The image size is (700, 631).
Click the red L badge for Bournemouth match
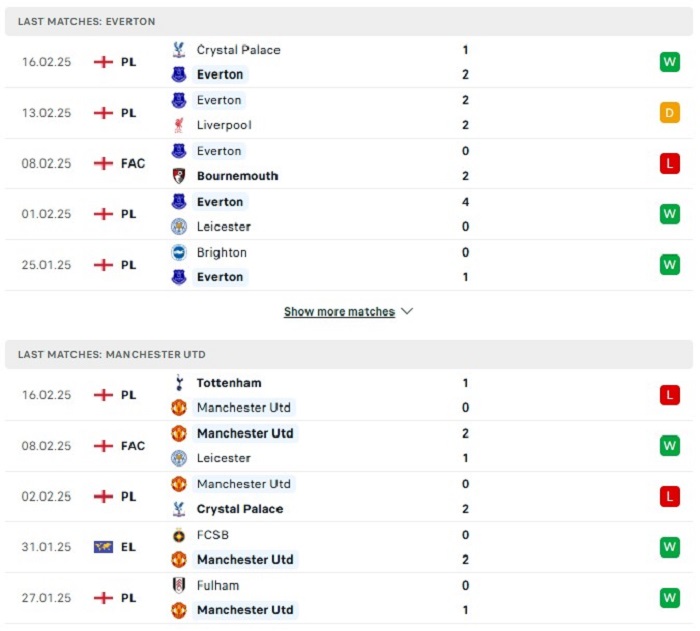pos(670,163)
